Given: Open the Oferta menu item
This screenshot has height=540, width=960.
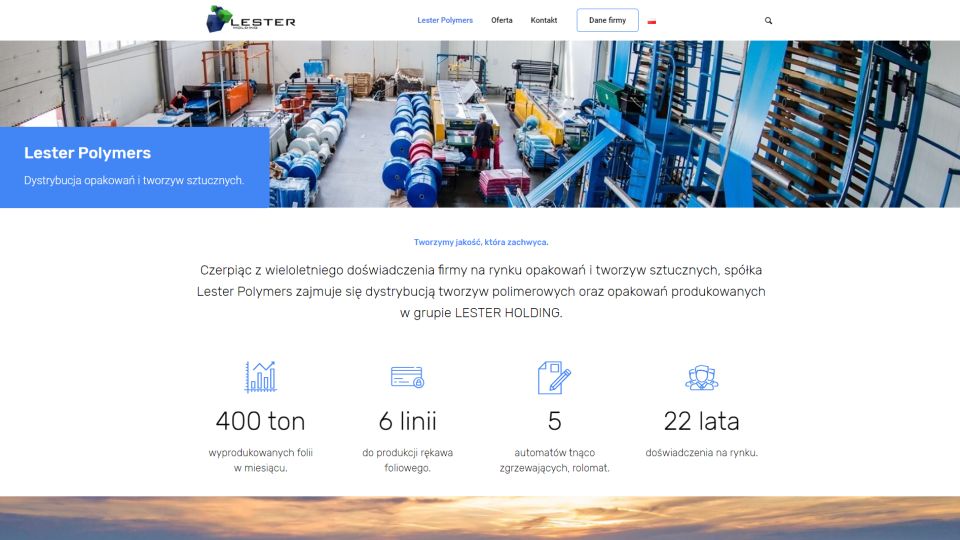Looking at the screenshot, I should tap(501, 20).
